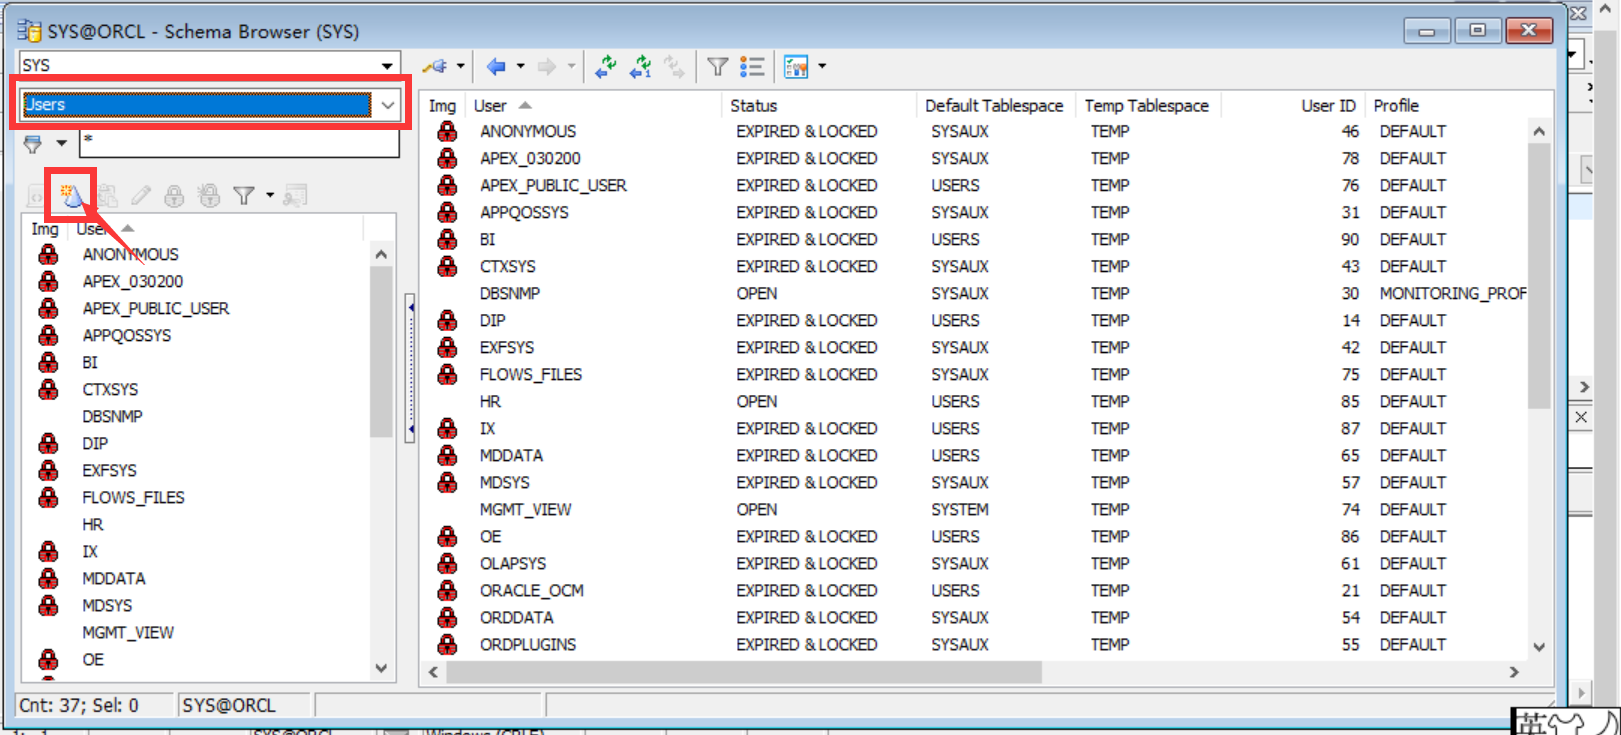Image resolution: width=1621 pixels, height=735 pixels.
Task: Click the grayed padlock-with-star icon
Action: pyautogui.click(x=209, y=196)
